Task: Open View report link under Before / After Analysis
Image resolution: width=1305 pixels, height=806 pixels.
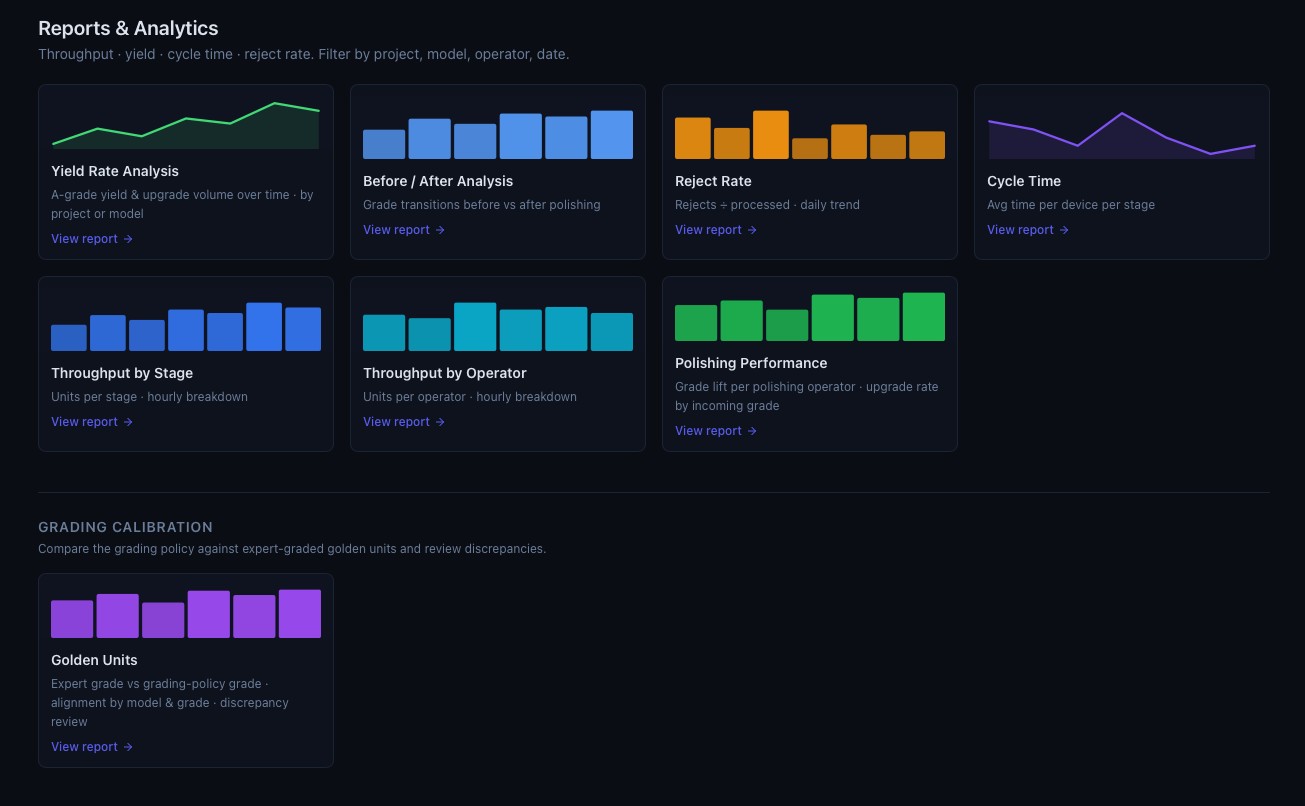Action: click(x=404, y=230)
